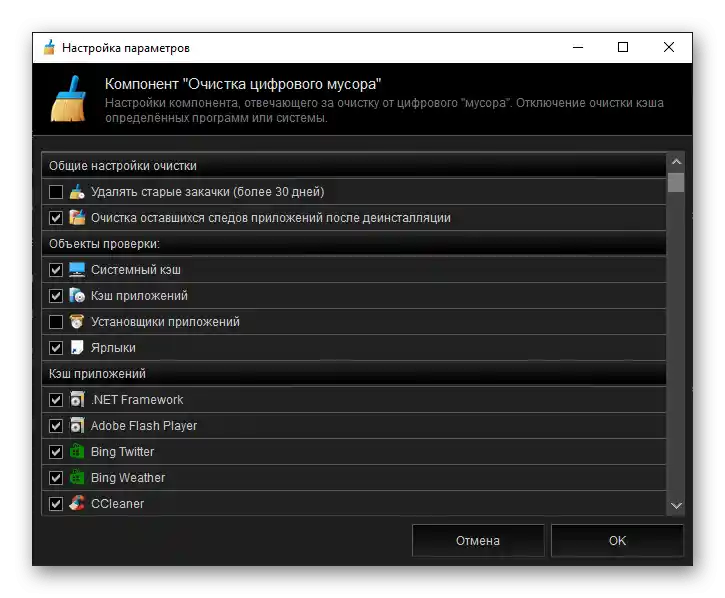725x598 pixels.
Task: Disable .NET Framework cache cleaning
Action: click(56, 399)
